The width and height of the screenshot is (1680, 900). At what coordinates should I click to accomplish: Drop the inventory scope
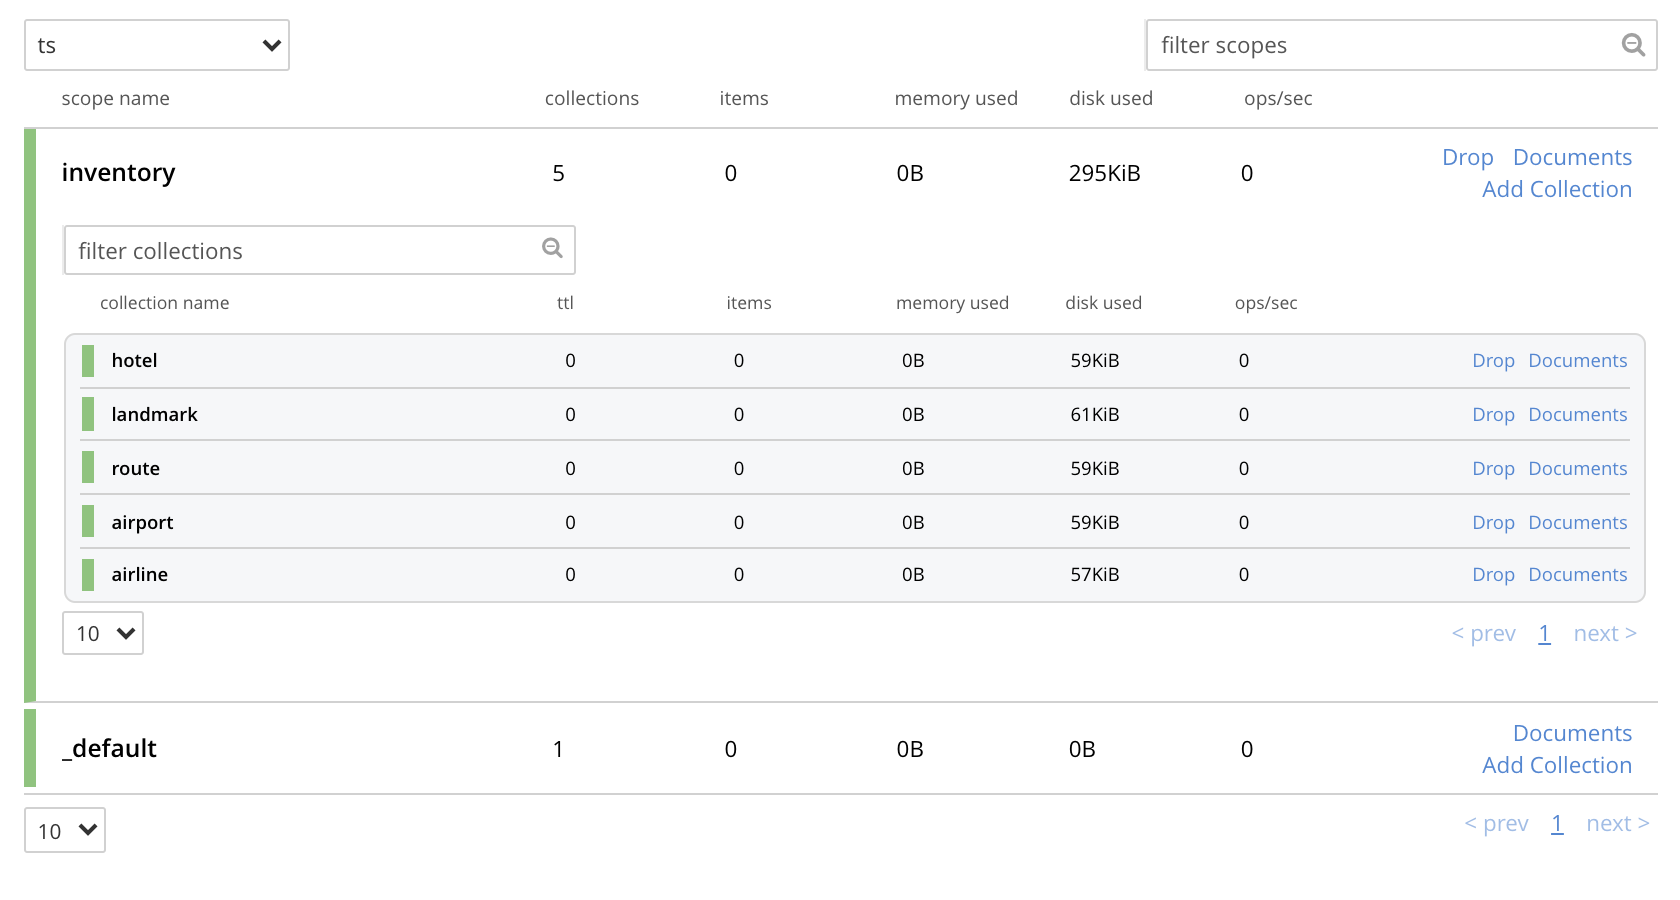[x=1467, y=157]
